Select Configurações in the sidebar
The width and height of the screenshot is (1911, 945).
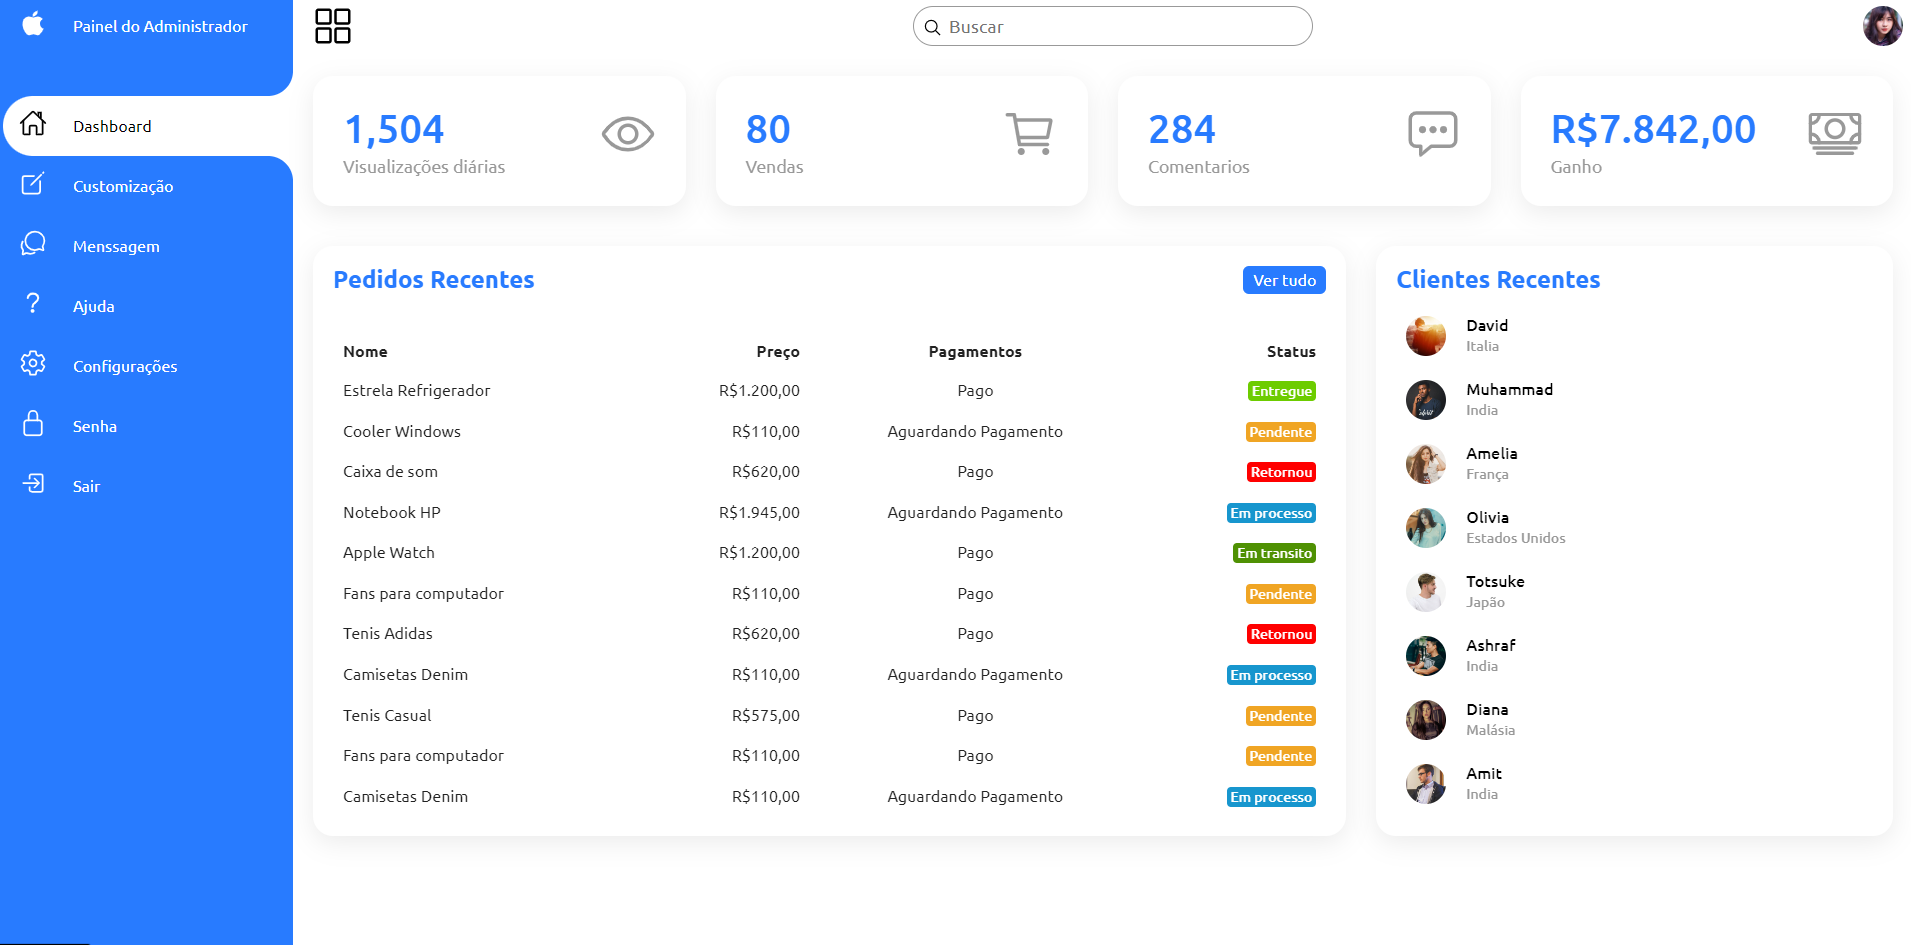[x=124, y=365]
